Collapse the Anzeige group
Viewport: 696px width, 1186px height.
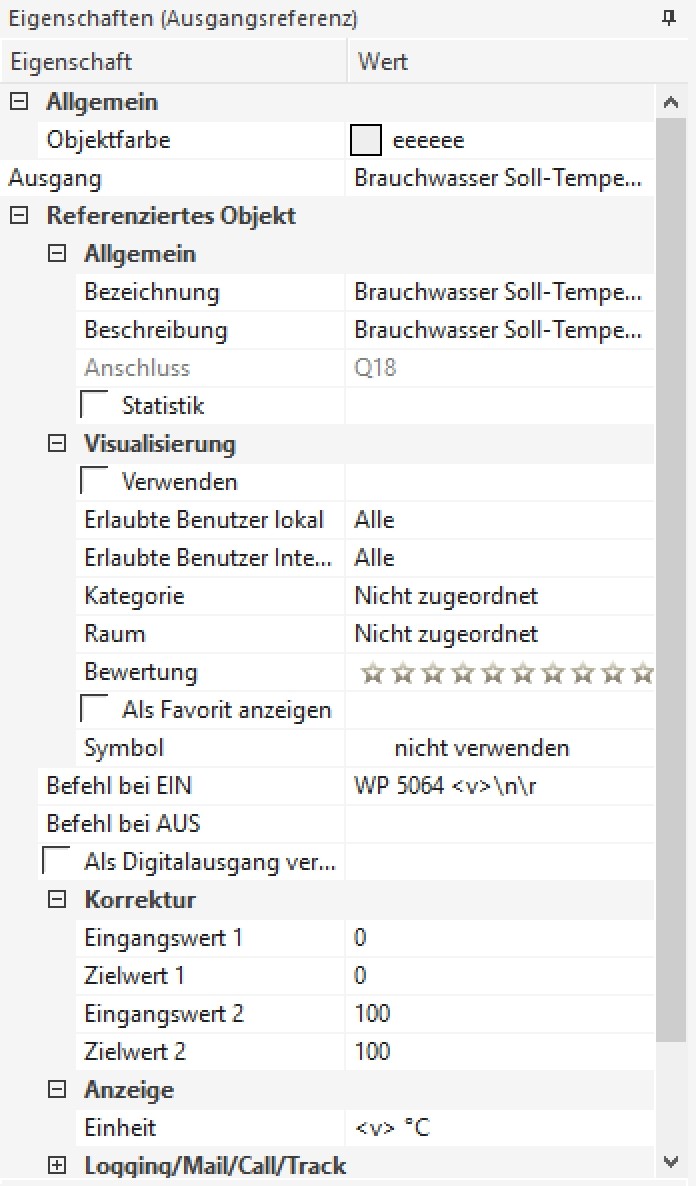56,1090
